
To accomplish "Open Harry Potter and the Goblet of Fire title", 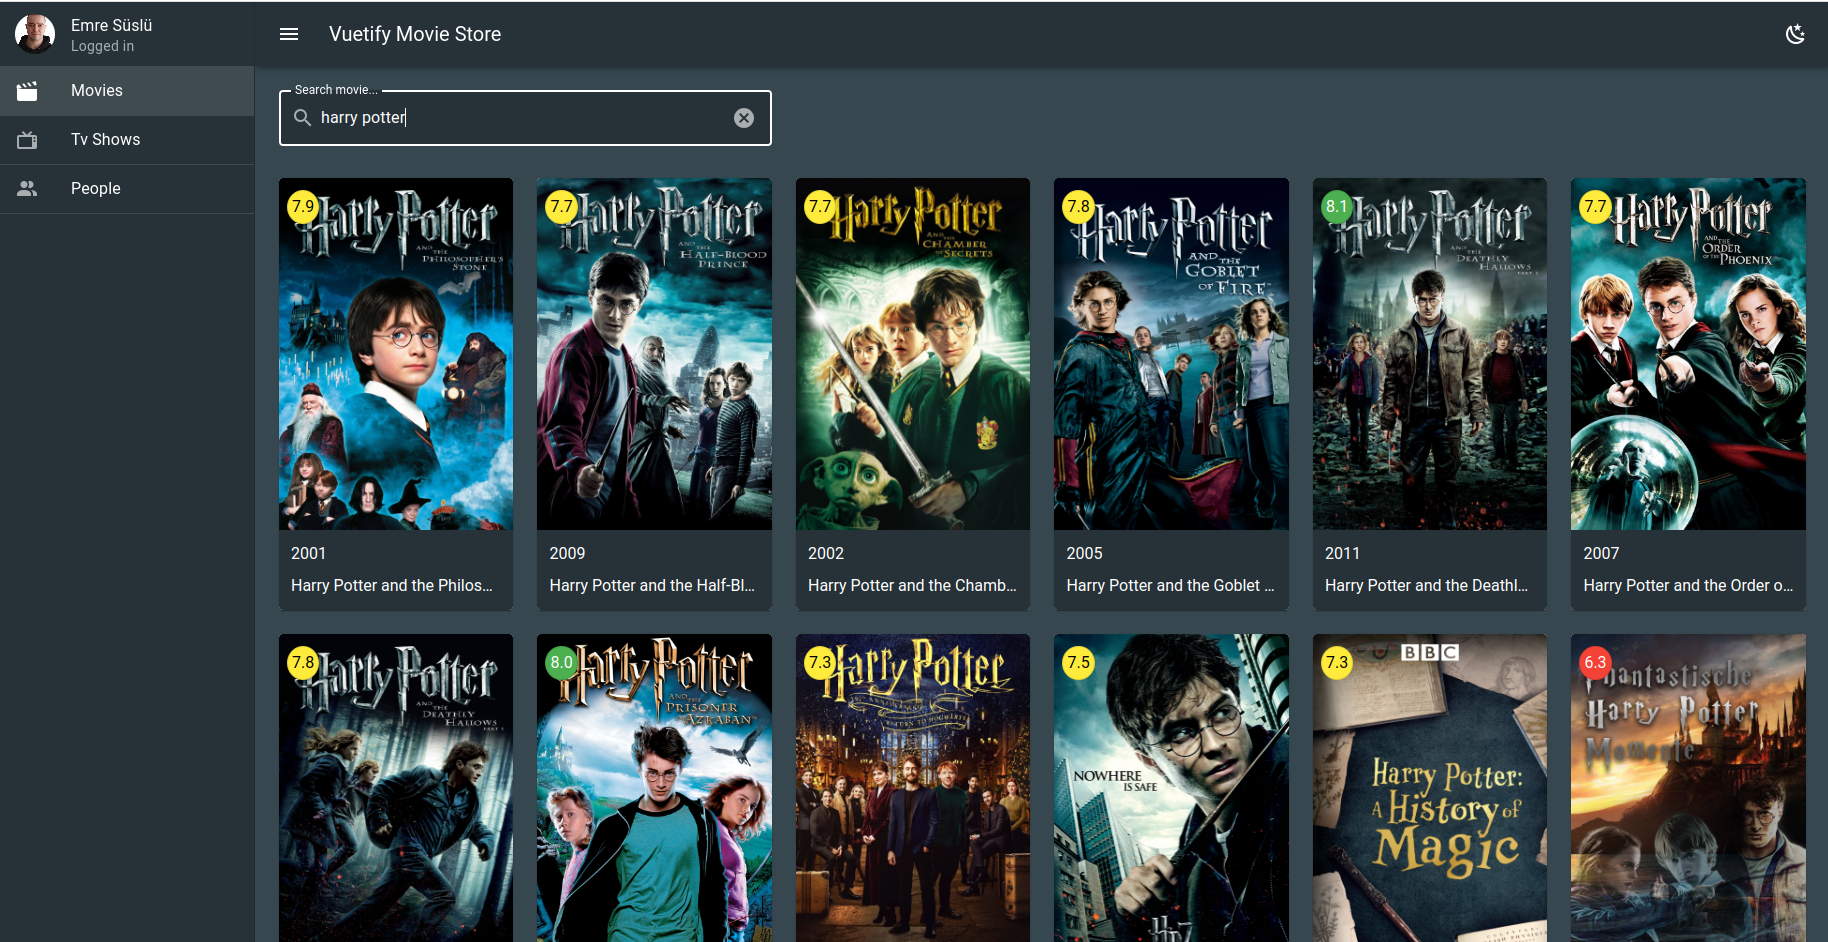I will (x=1170, y=585).
